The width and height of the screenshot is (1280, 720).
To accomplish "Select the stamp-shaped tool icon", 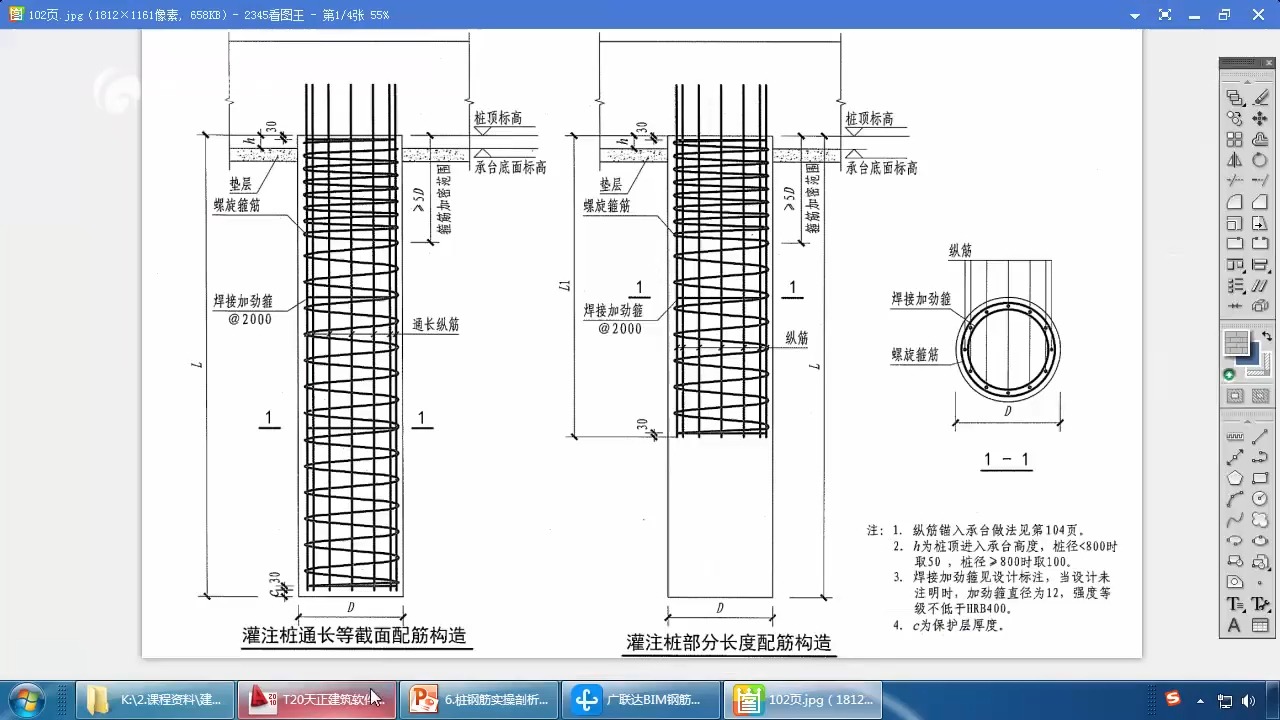I will coord(1260,139).
